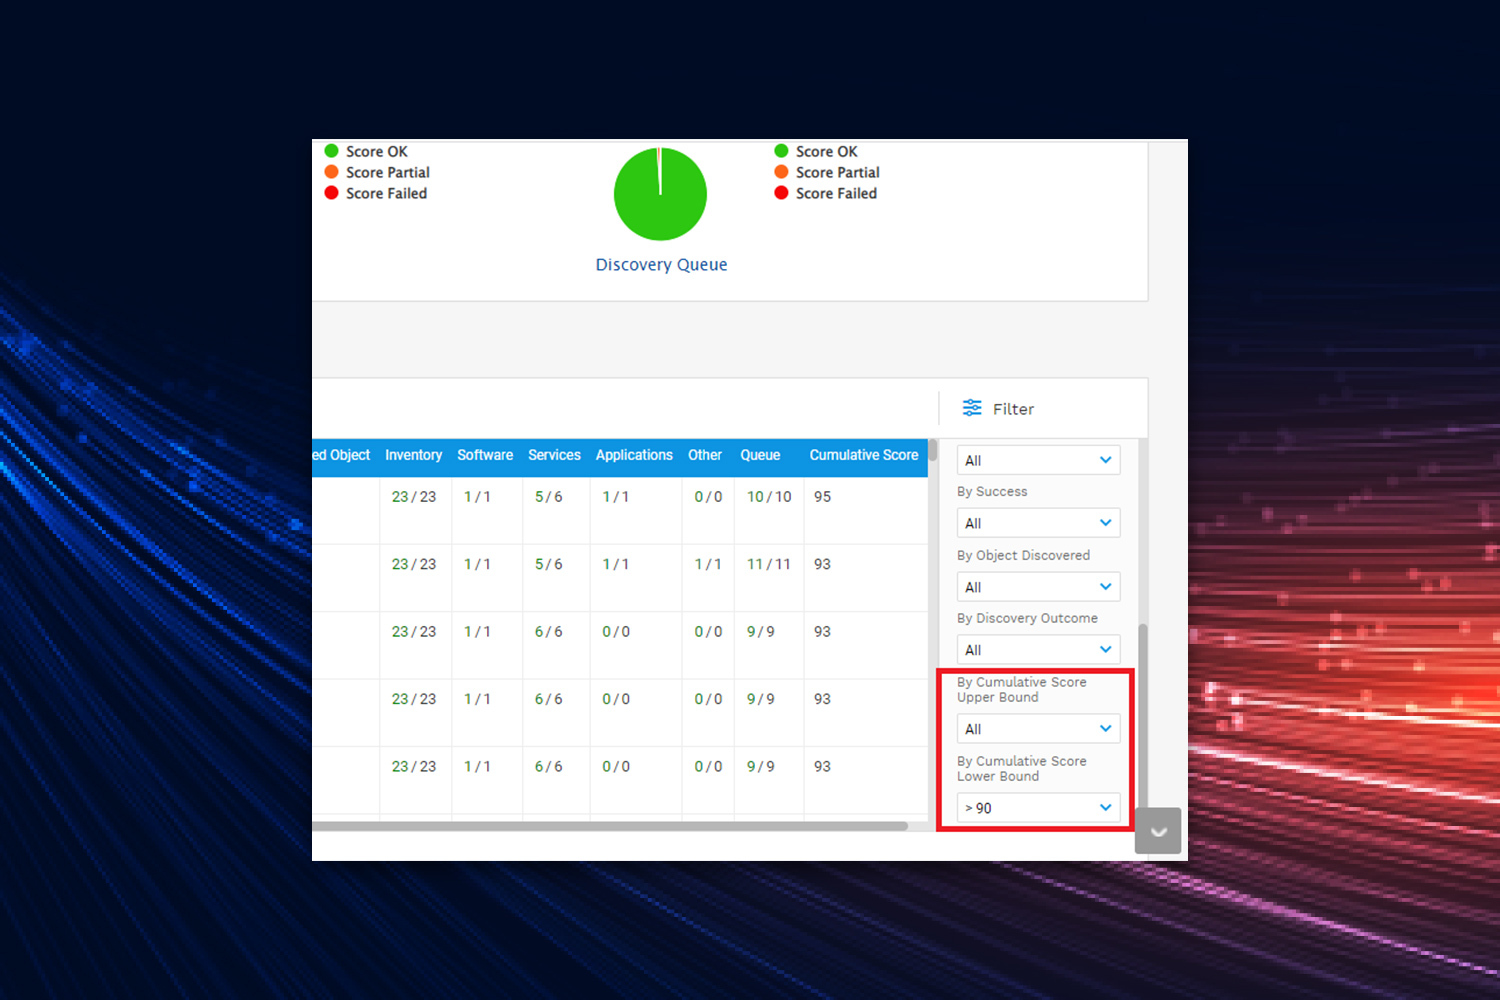Screen dimensions: 1500x1000
Task: Click the Filter panel label
Action: 1014,408
